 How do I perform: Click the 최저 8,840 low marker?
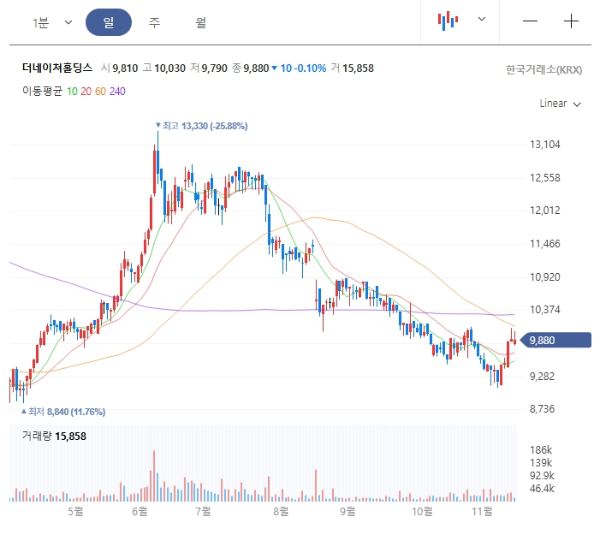click(x=63, y=412)
